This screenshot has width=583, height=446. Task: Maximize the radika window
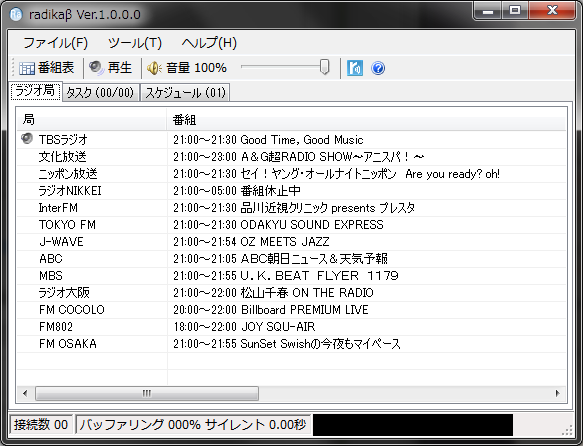coord(515,11)
